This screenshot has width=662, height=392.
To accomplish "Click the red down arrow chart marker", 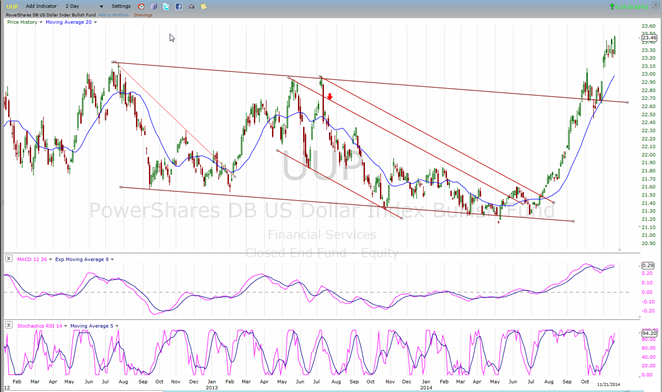I will [330, 97].
